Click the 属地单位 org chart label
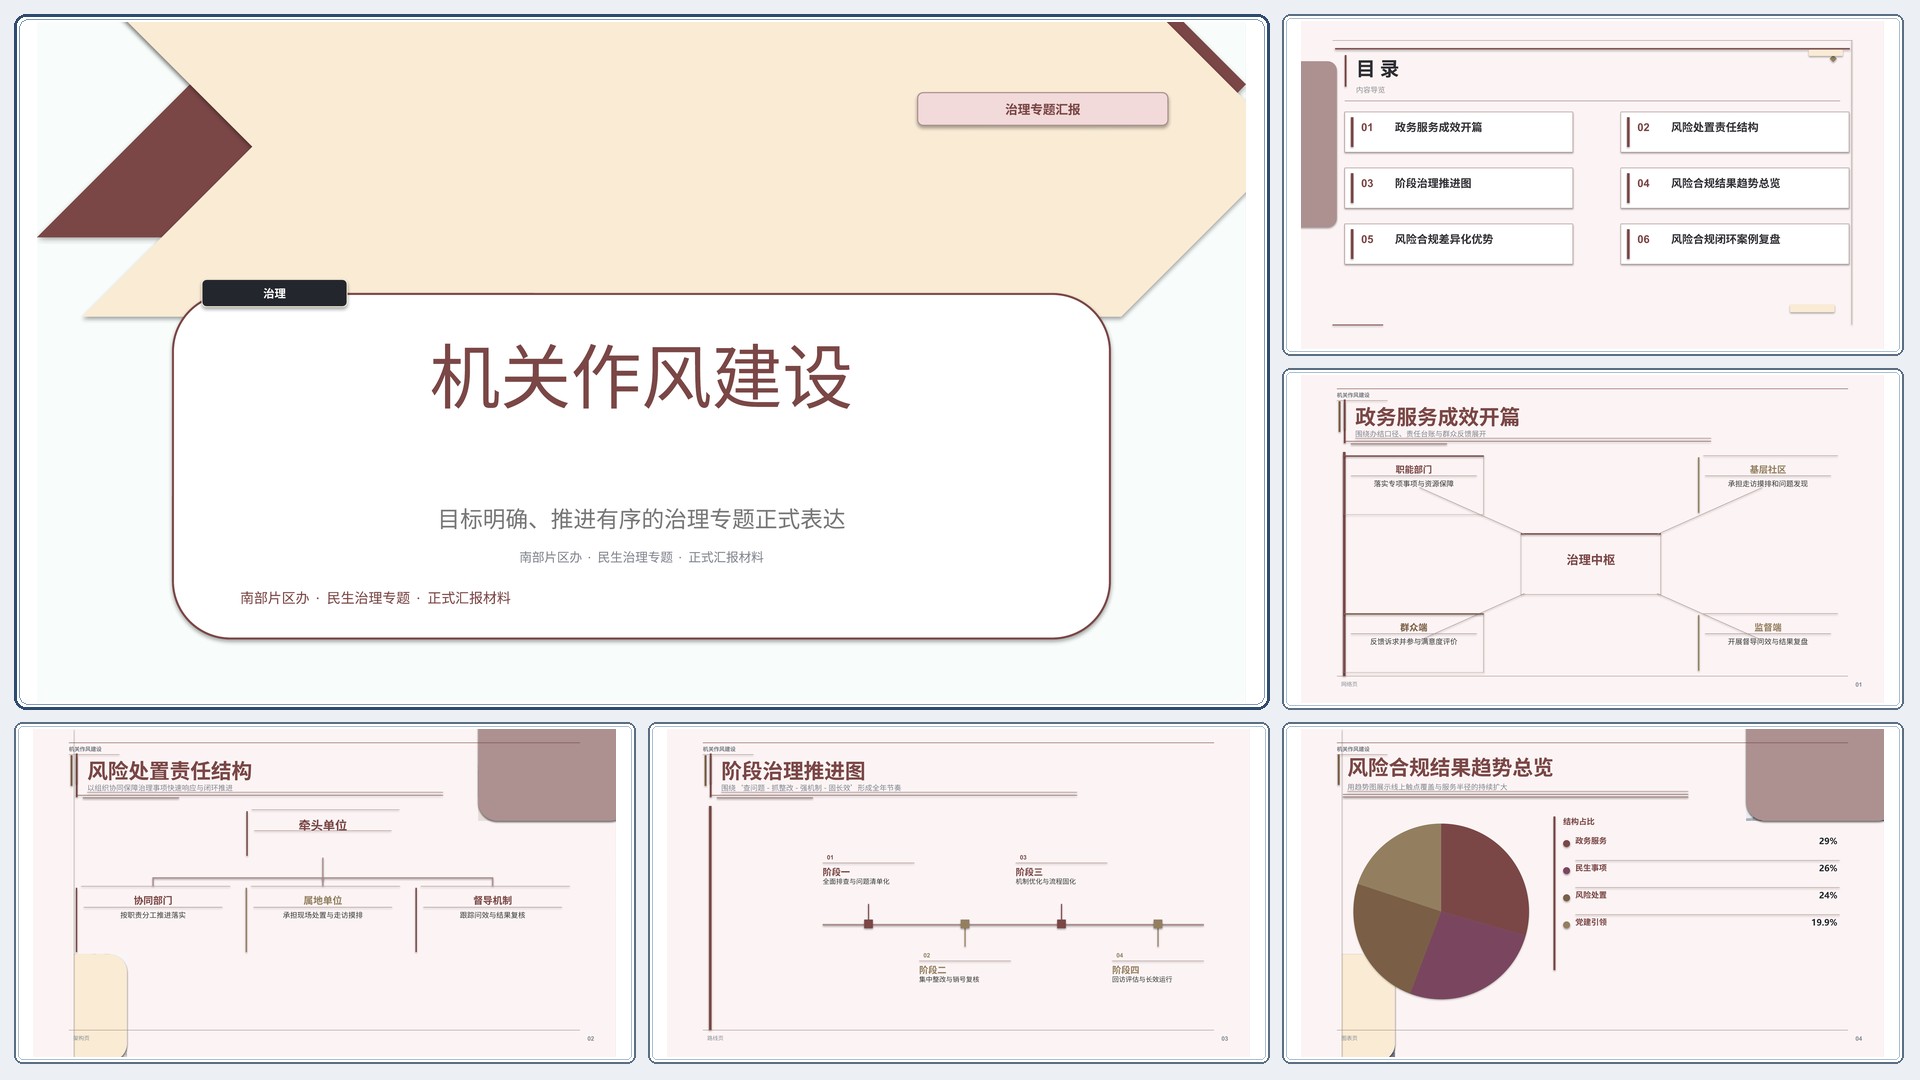The width and height of the screenshot is (1920, 1080). click(x=322, y=900)
